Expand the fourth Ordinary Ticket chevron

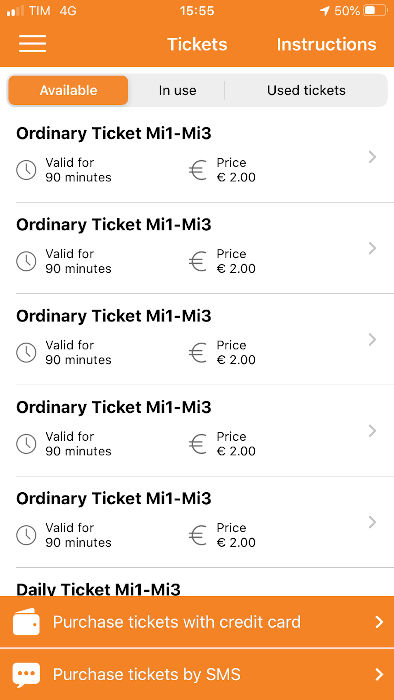tap(373, 431)
